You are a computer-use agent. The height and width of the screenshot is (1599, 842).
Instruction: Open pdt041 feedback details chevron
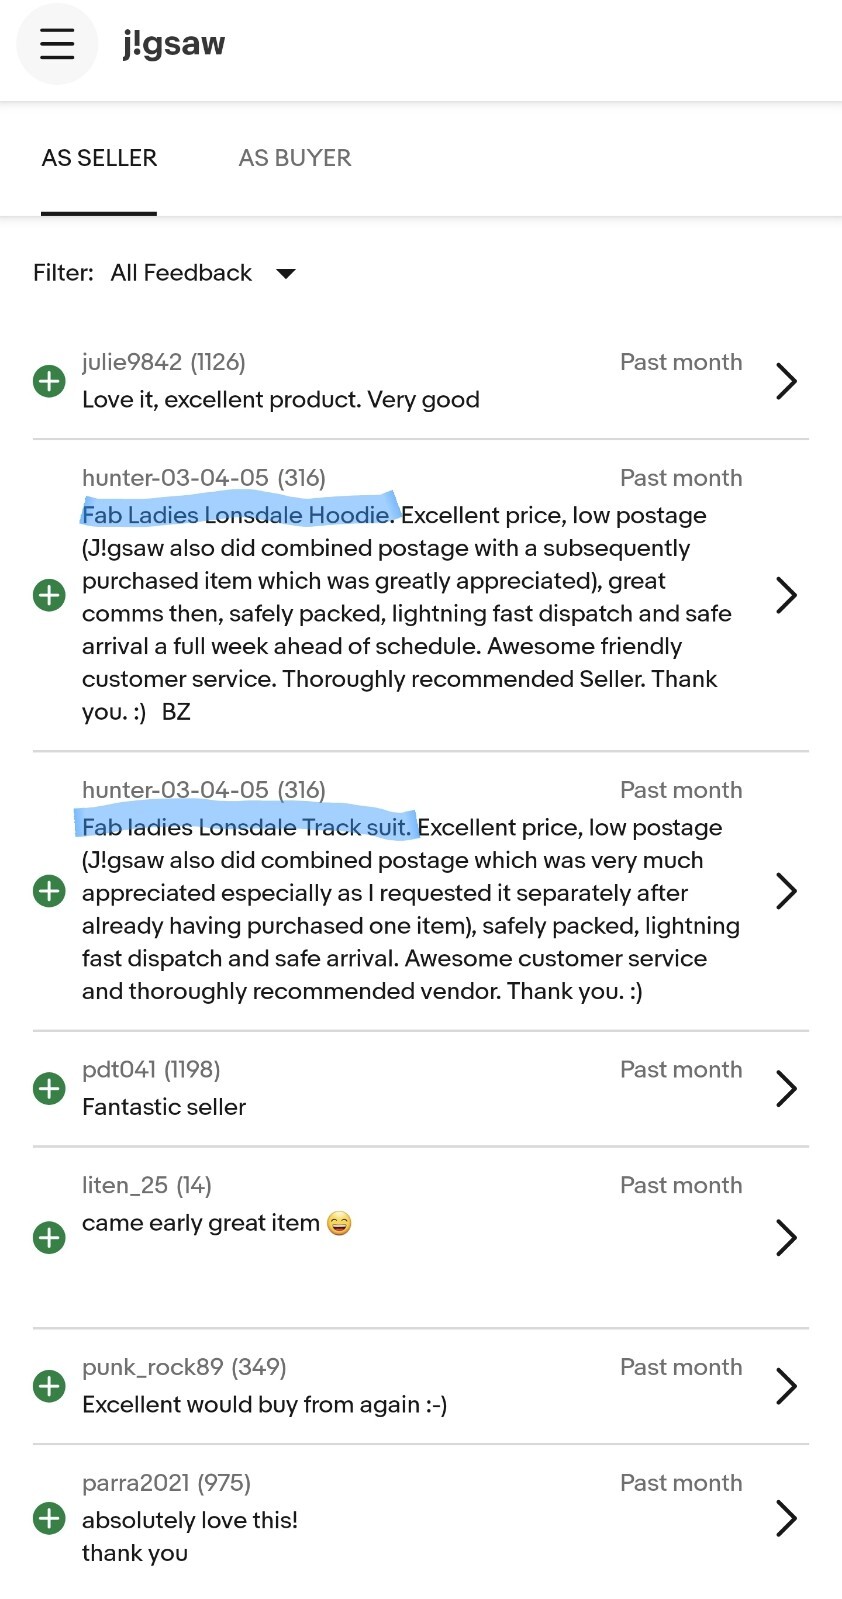[x=787, y=1088]
